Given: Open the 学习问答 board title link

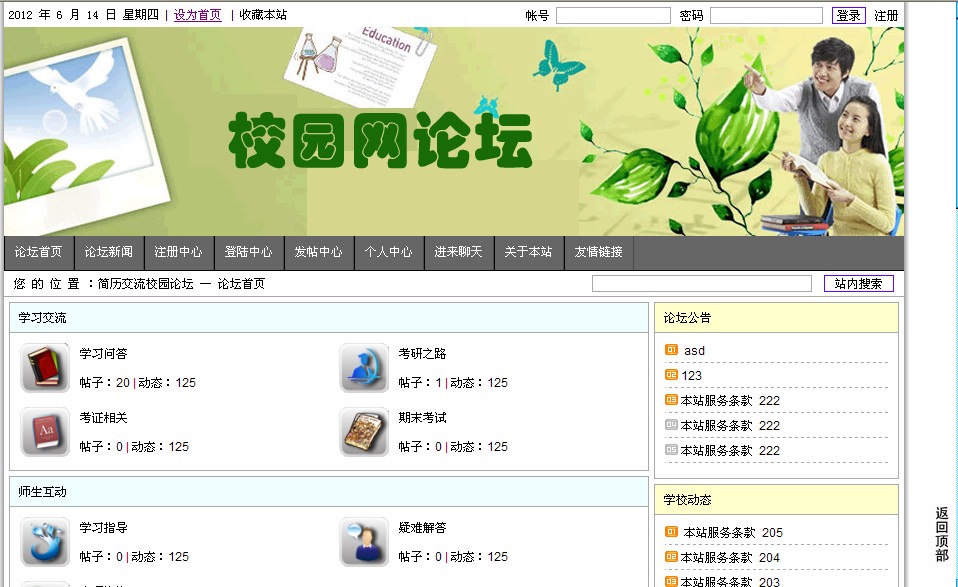Looking at the screenshot, I should click(x=103, y=354).
